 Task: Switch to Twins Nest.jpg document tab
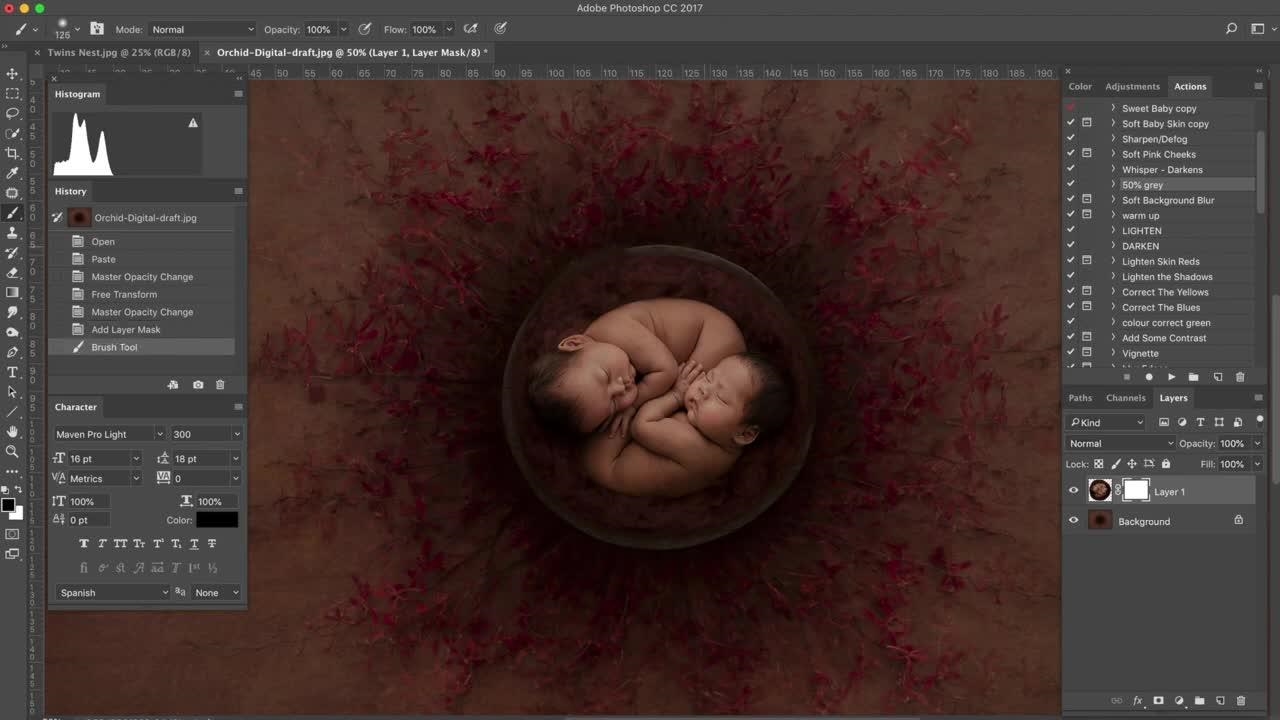118,52
